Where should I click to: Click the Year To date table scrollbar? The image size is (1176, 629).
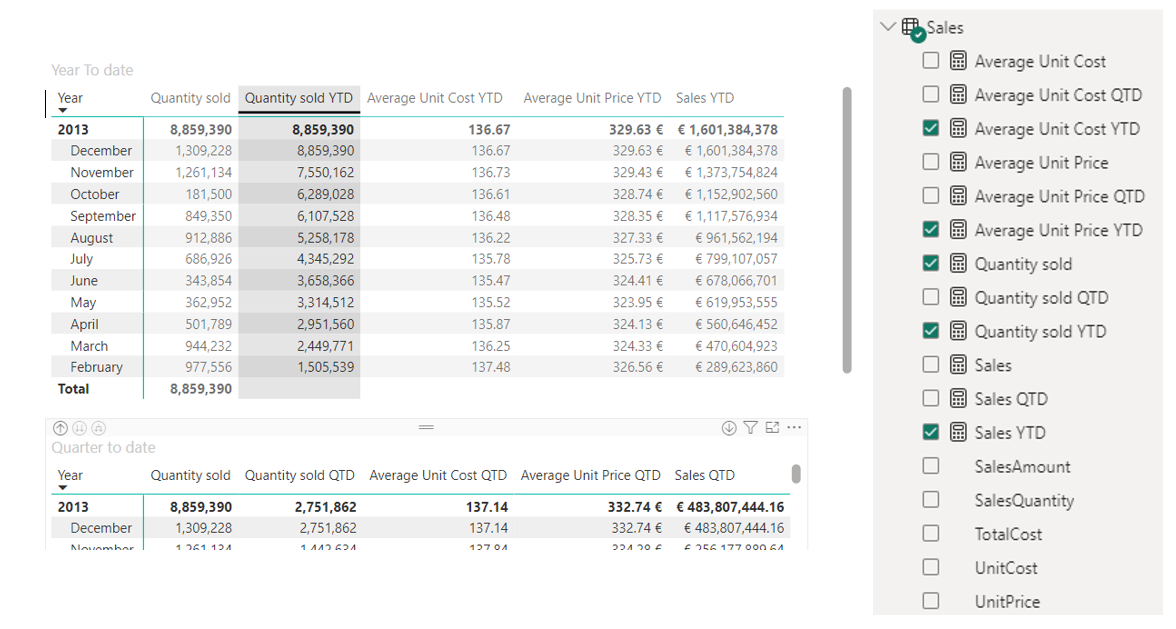pos(847,230)
